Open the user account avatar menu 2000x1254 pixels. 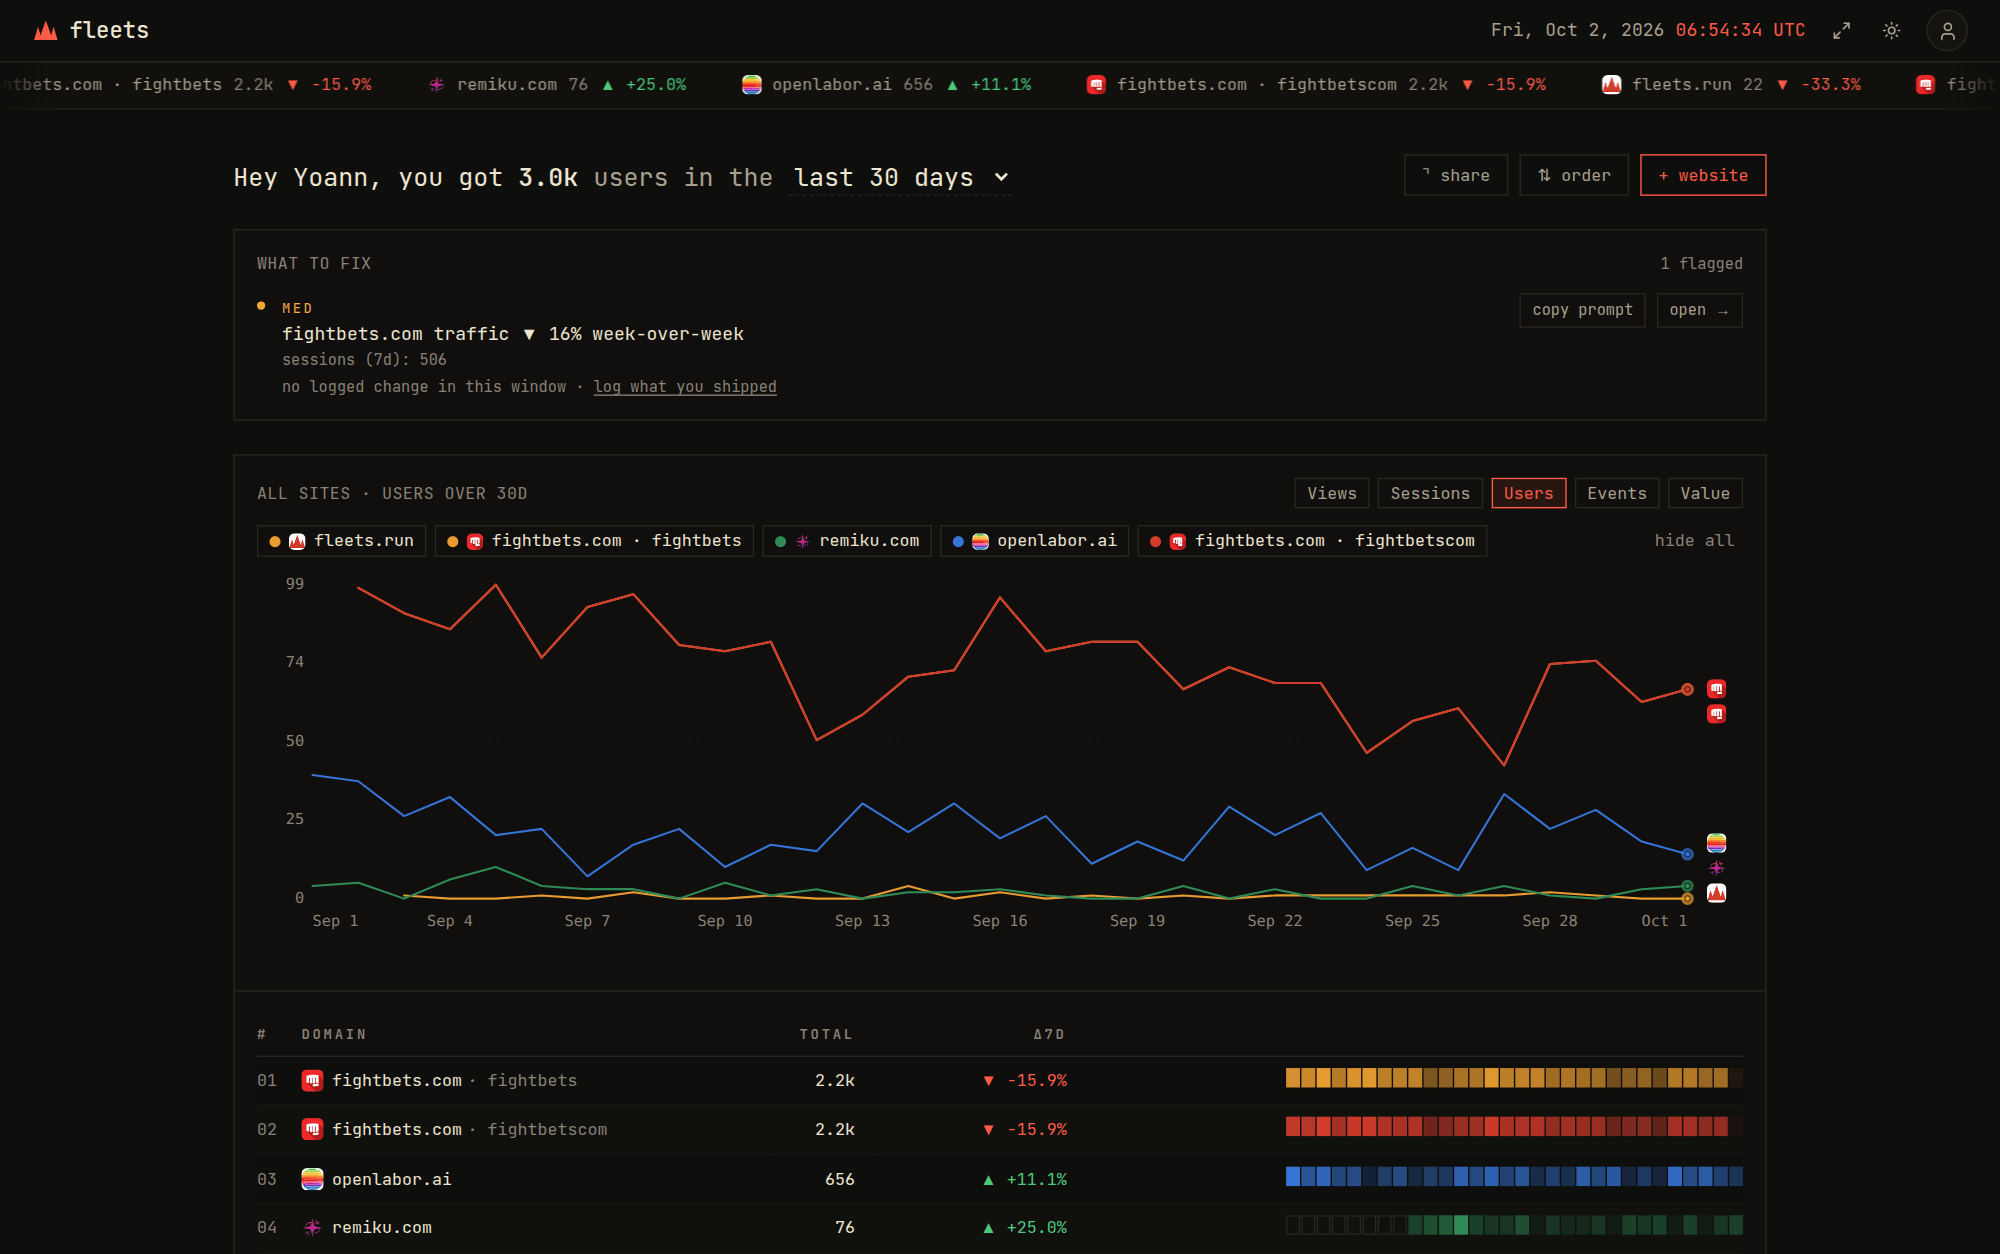(1947, 31)
